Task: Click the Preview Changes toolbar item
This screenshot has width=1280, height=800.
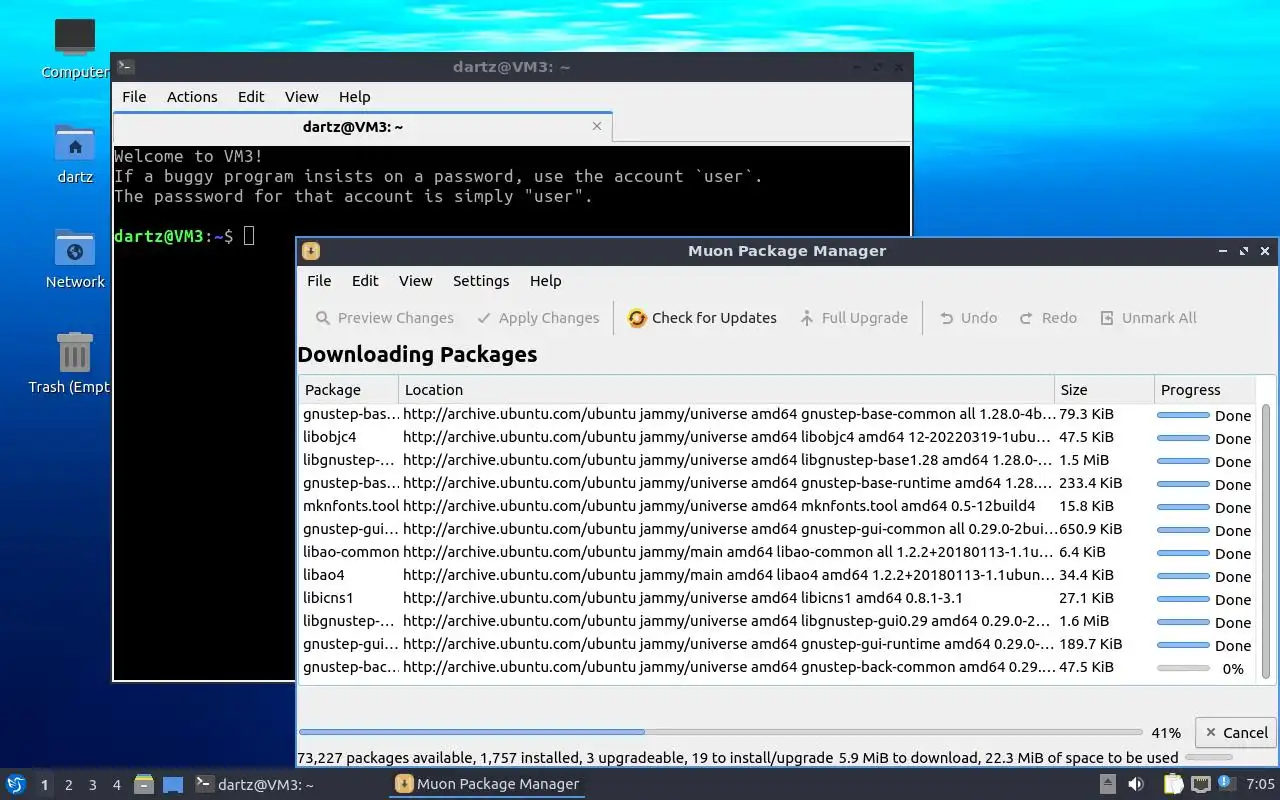Action: click(x=385, y=318)
